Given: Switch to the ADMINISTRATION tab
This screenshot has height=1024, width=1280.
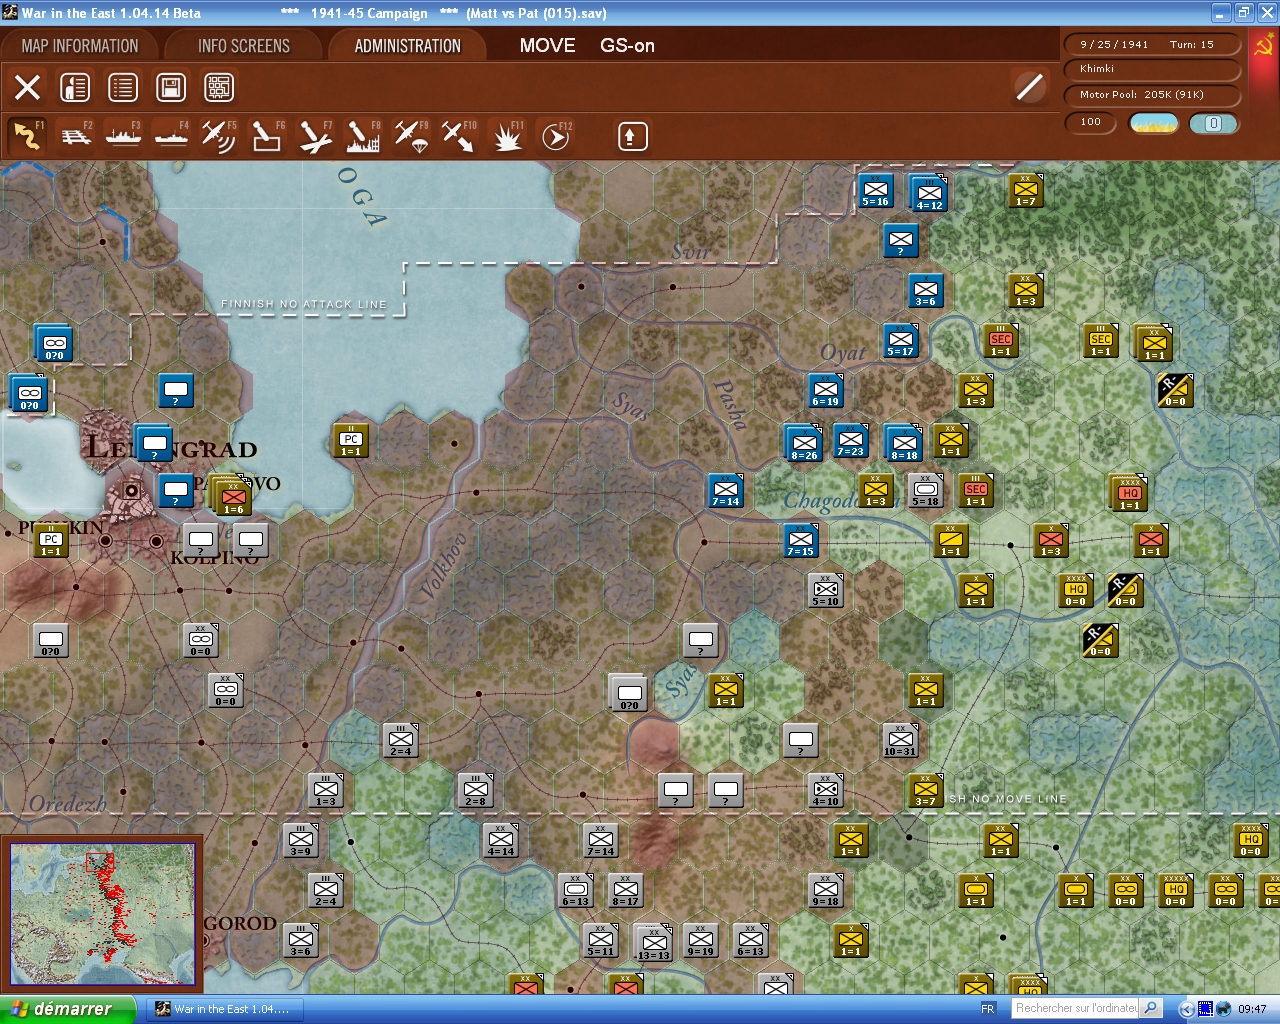Looking at the screenshot, I should click(408, 46).
